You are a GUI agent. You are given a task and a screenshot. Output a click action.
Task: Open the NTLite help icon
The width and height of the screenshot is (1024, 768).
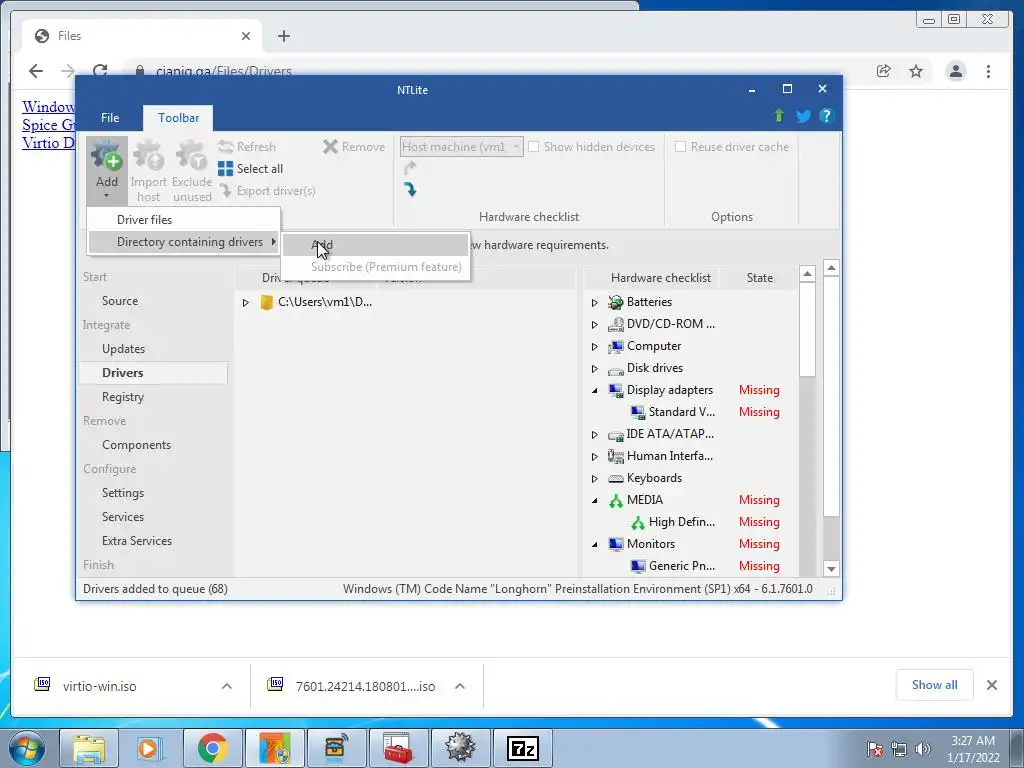(826, 116)
